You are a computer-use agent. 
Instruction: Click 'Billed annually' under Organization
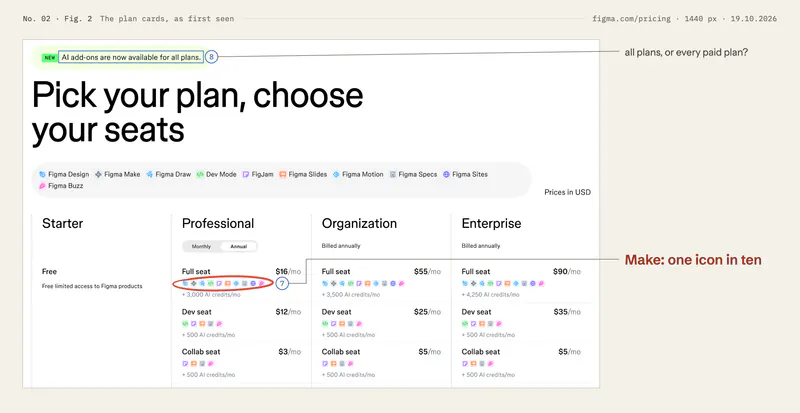(x=341, y=246)
